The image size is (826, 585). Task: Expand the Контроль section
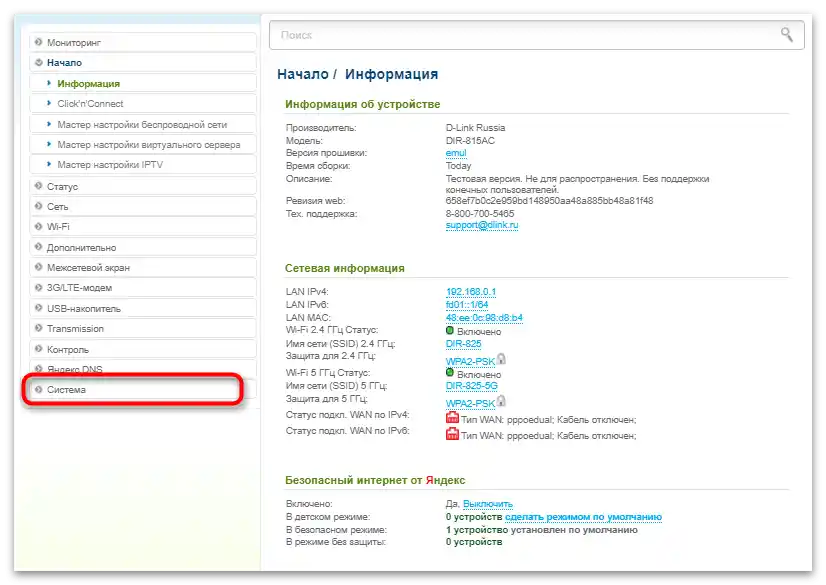(x=143, y=349)
